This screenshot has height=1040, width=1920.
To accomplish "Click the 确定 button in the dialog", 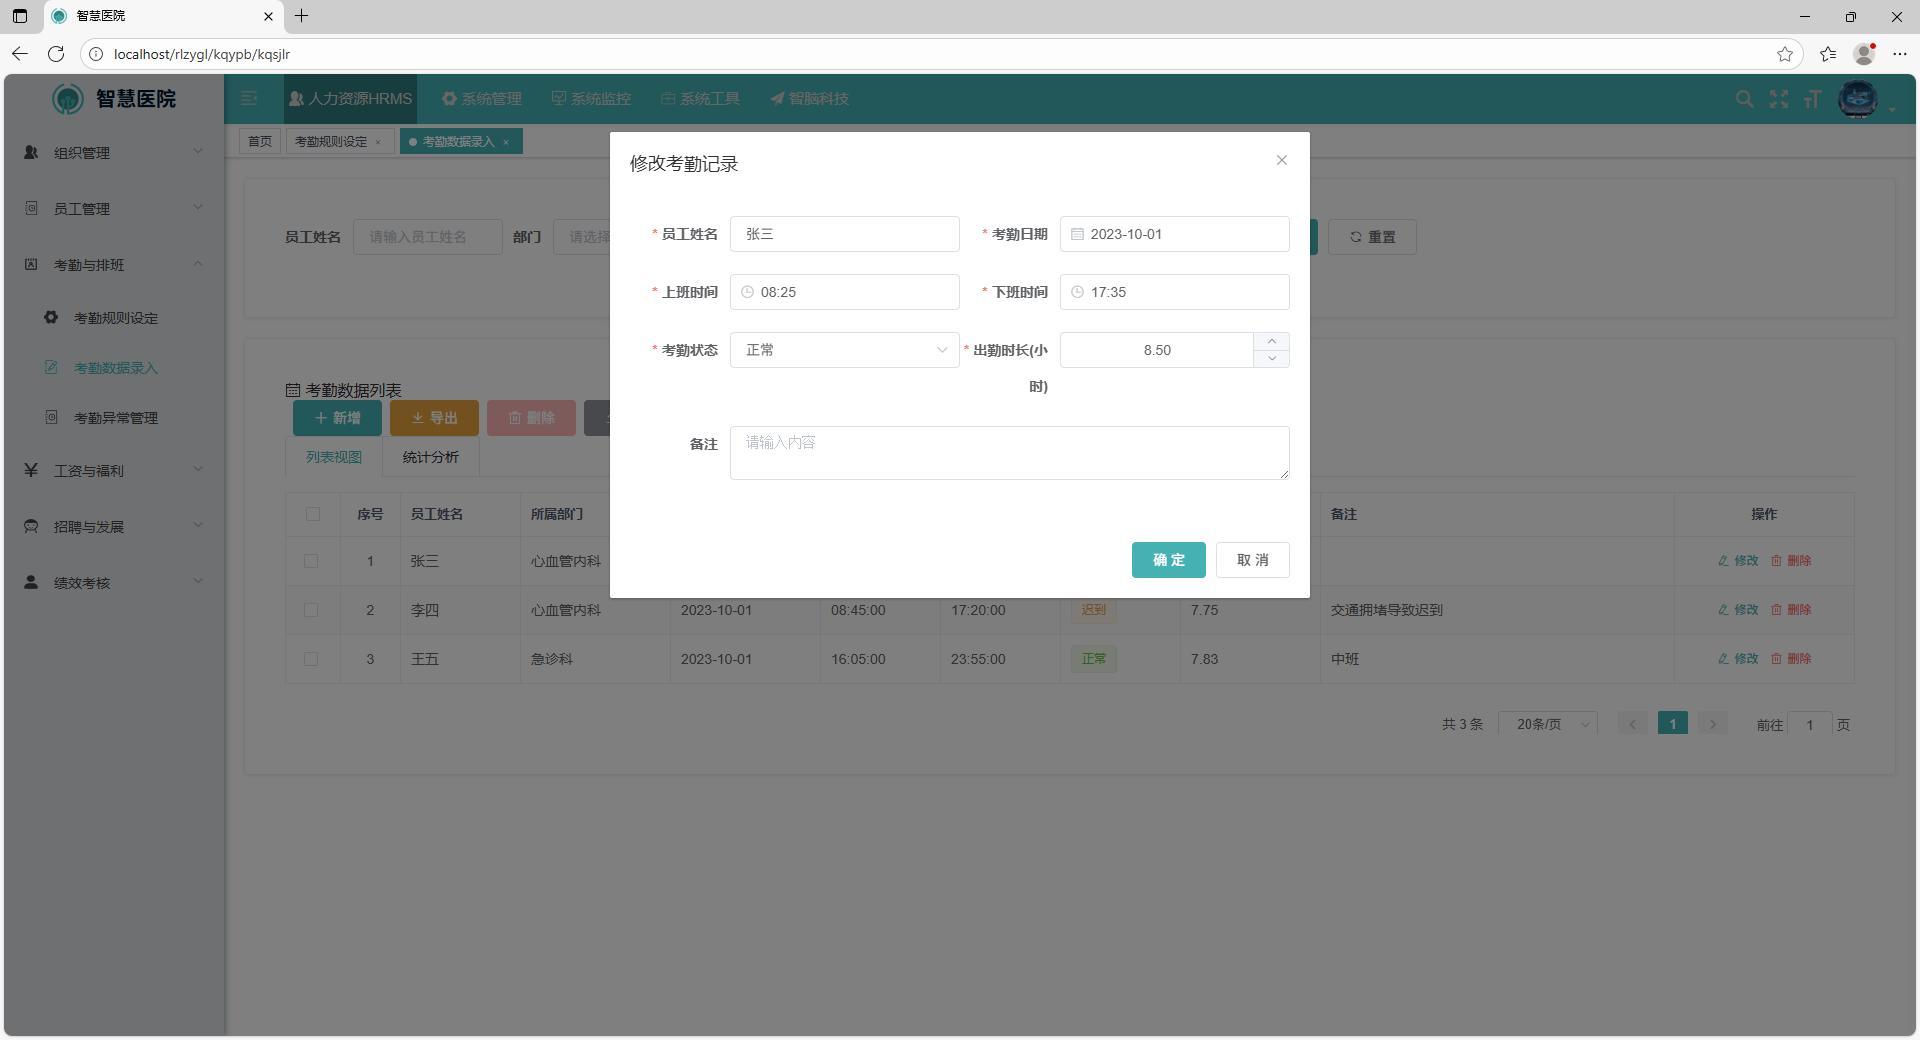I will (1168, 560).
